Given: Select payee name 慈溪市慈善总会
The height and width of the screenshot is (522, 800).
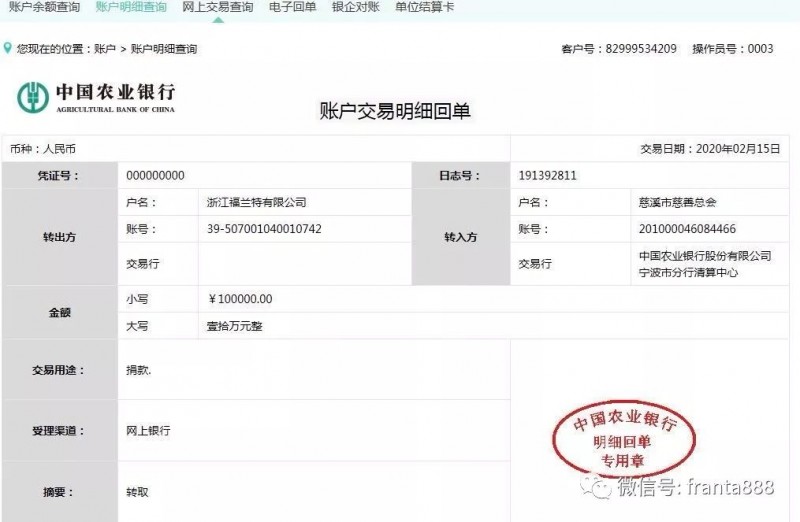Looking at the screenshot, I should tap(678, 203).
